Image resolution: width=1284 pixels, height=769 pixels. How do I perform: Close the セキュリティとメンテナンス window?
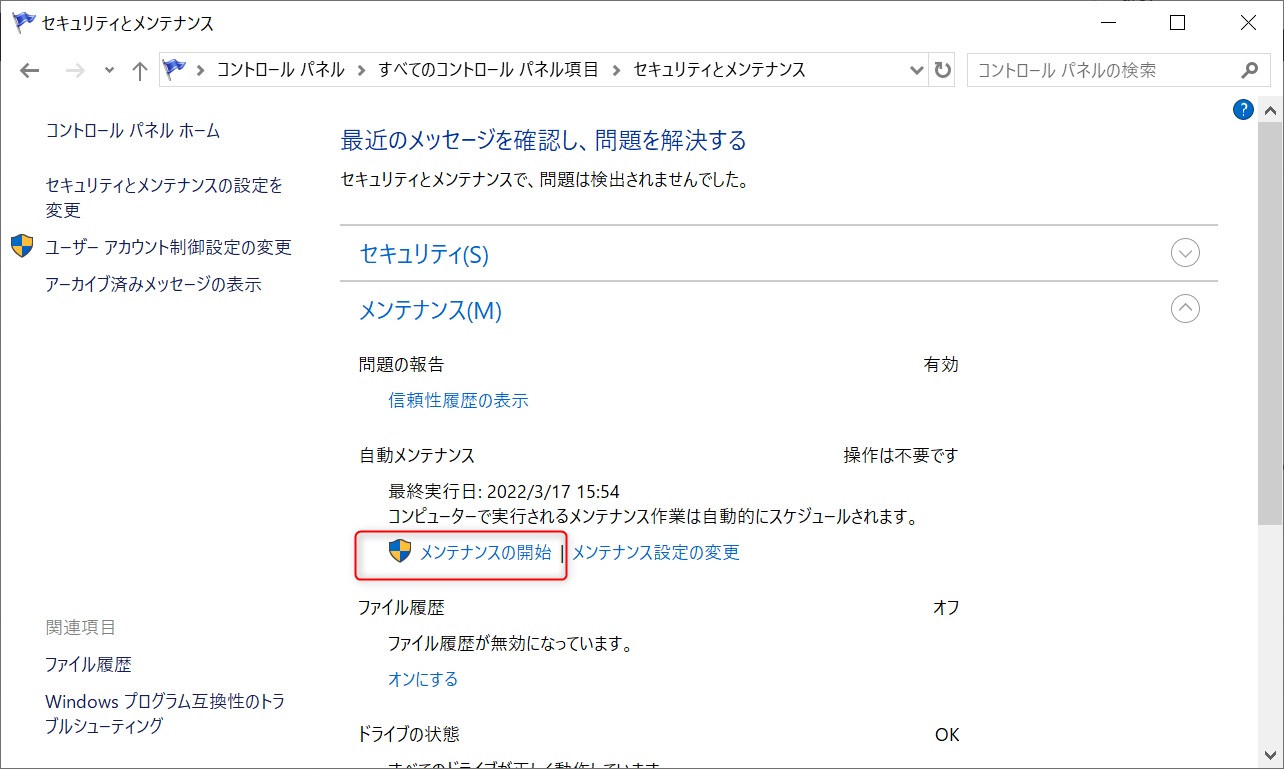coord(1247,22)
